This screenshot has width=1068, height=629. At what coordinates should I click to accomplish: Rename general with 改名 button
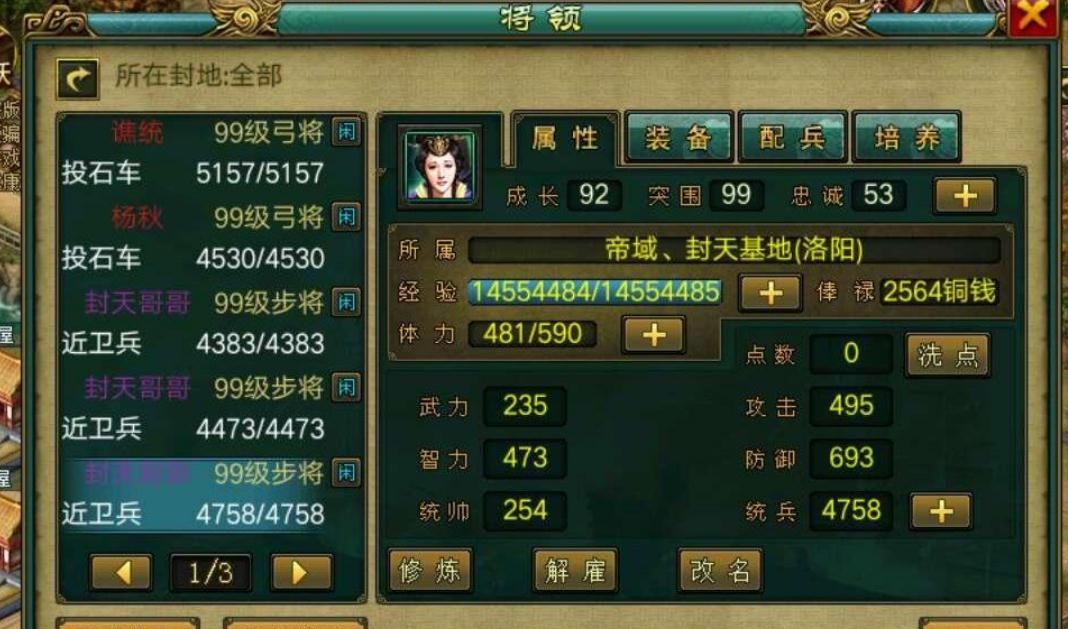pos(720,570)
